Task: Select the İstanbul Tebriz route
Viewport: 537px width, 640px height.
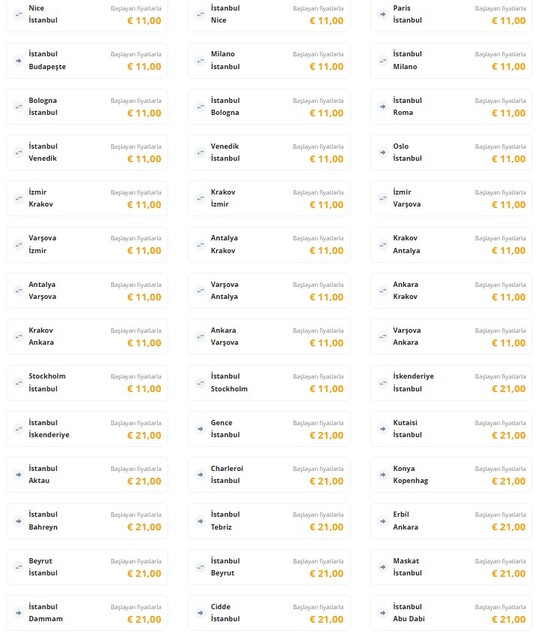Action: [269, 521]
